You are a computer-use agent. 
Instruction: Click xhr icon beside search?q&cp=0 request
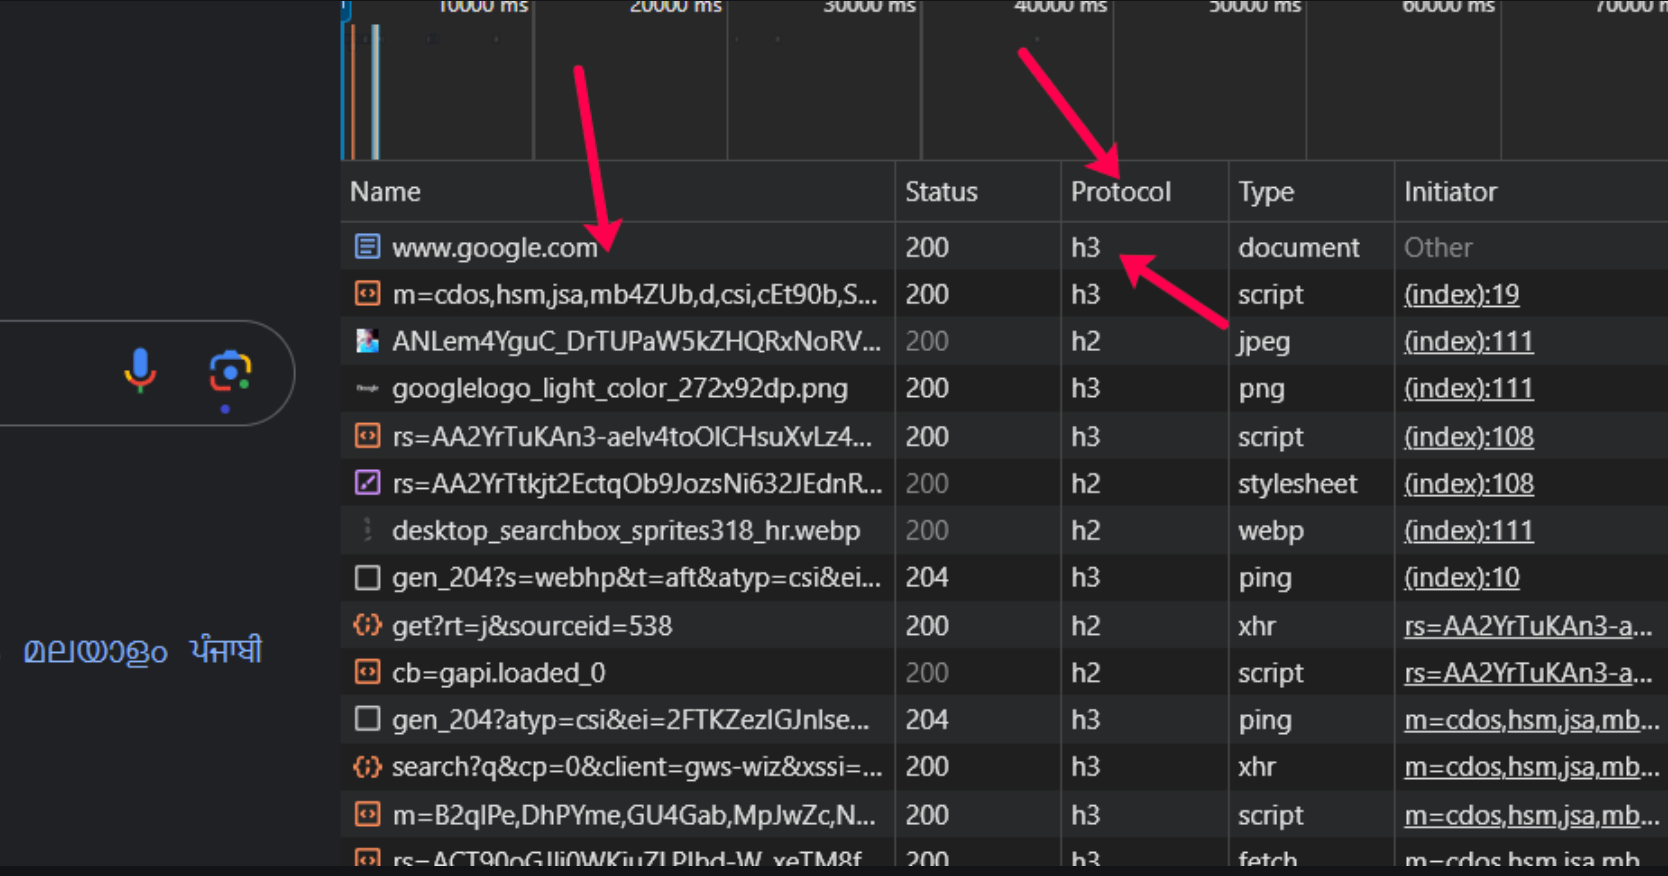[x=367, y=766]
